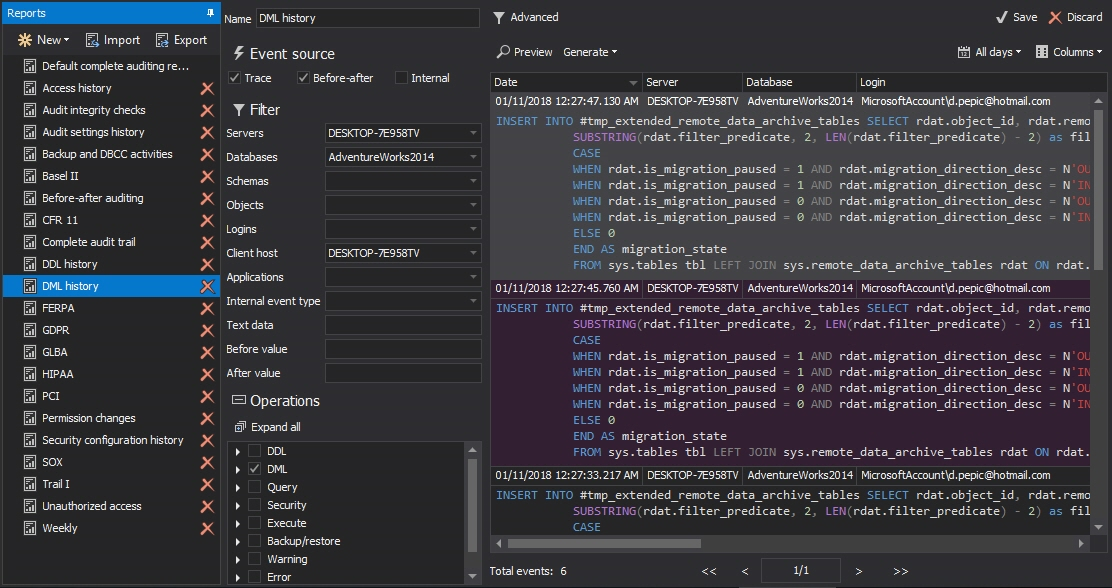Remove the Audit integrity checks report

point(207,111)
